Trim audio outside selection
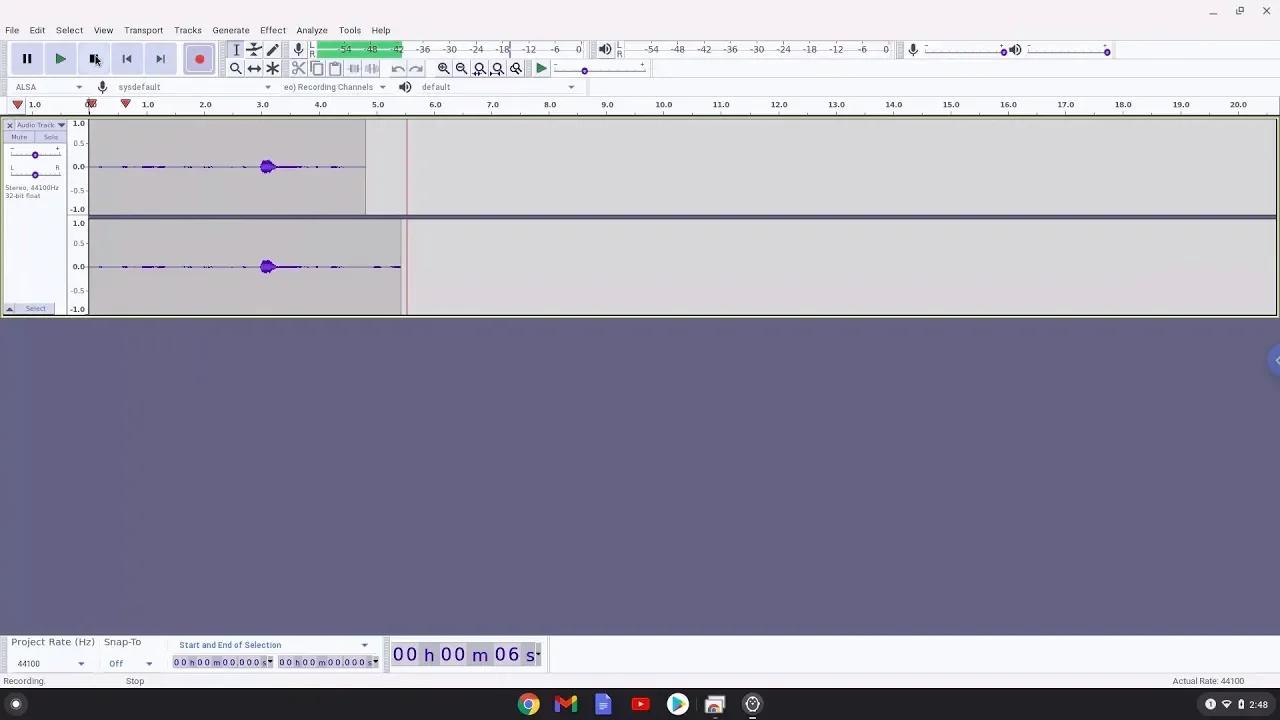Screen dimensions: 1280x720 [353, 68]
